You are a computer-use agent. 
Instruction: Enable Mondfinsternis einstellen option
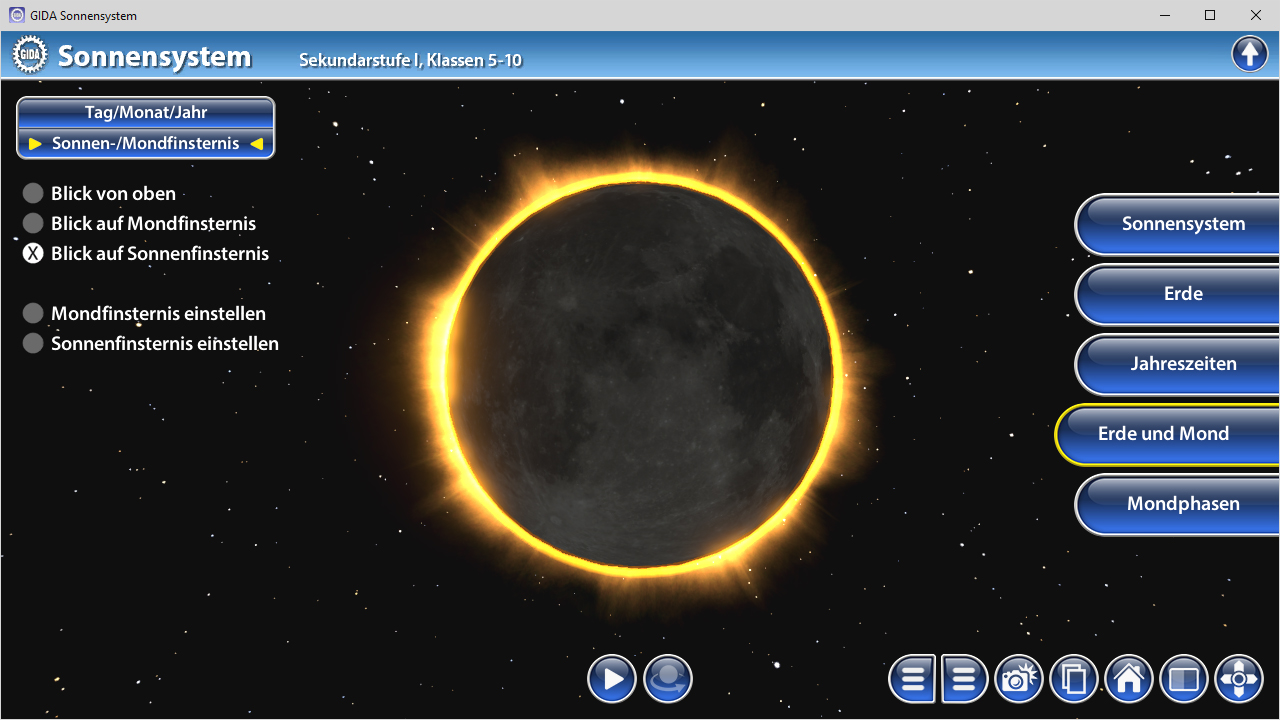[x=33, y=314]
